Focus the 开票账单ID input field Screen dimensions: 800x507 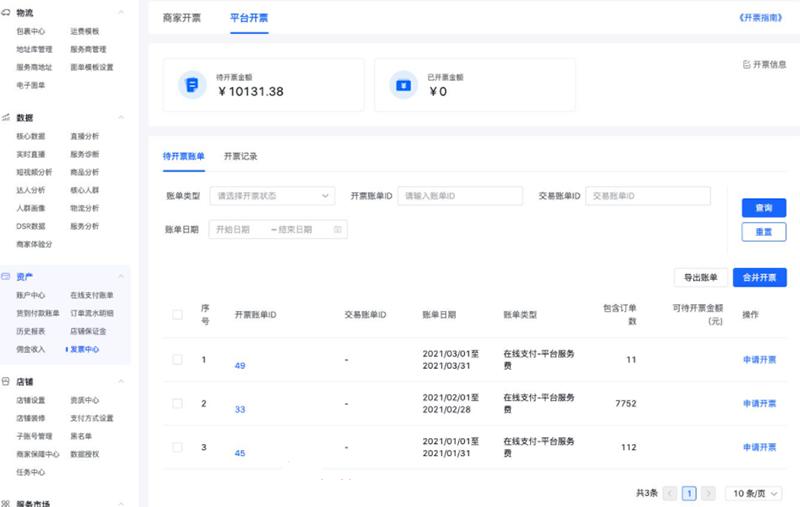(x=459, y=196)
